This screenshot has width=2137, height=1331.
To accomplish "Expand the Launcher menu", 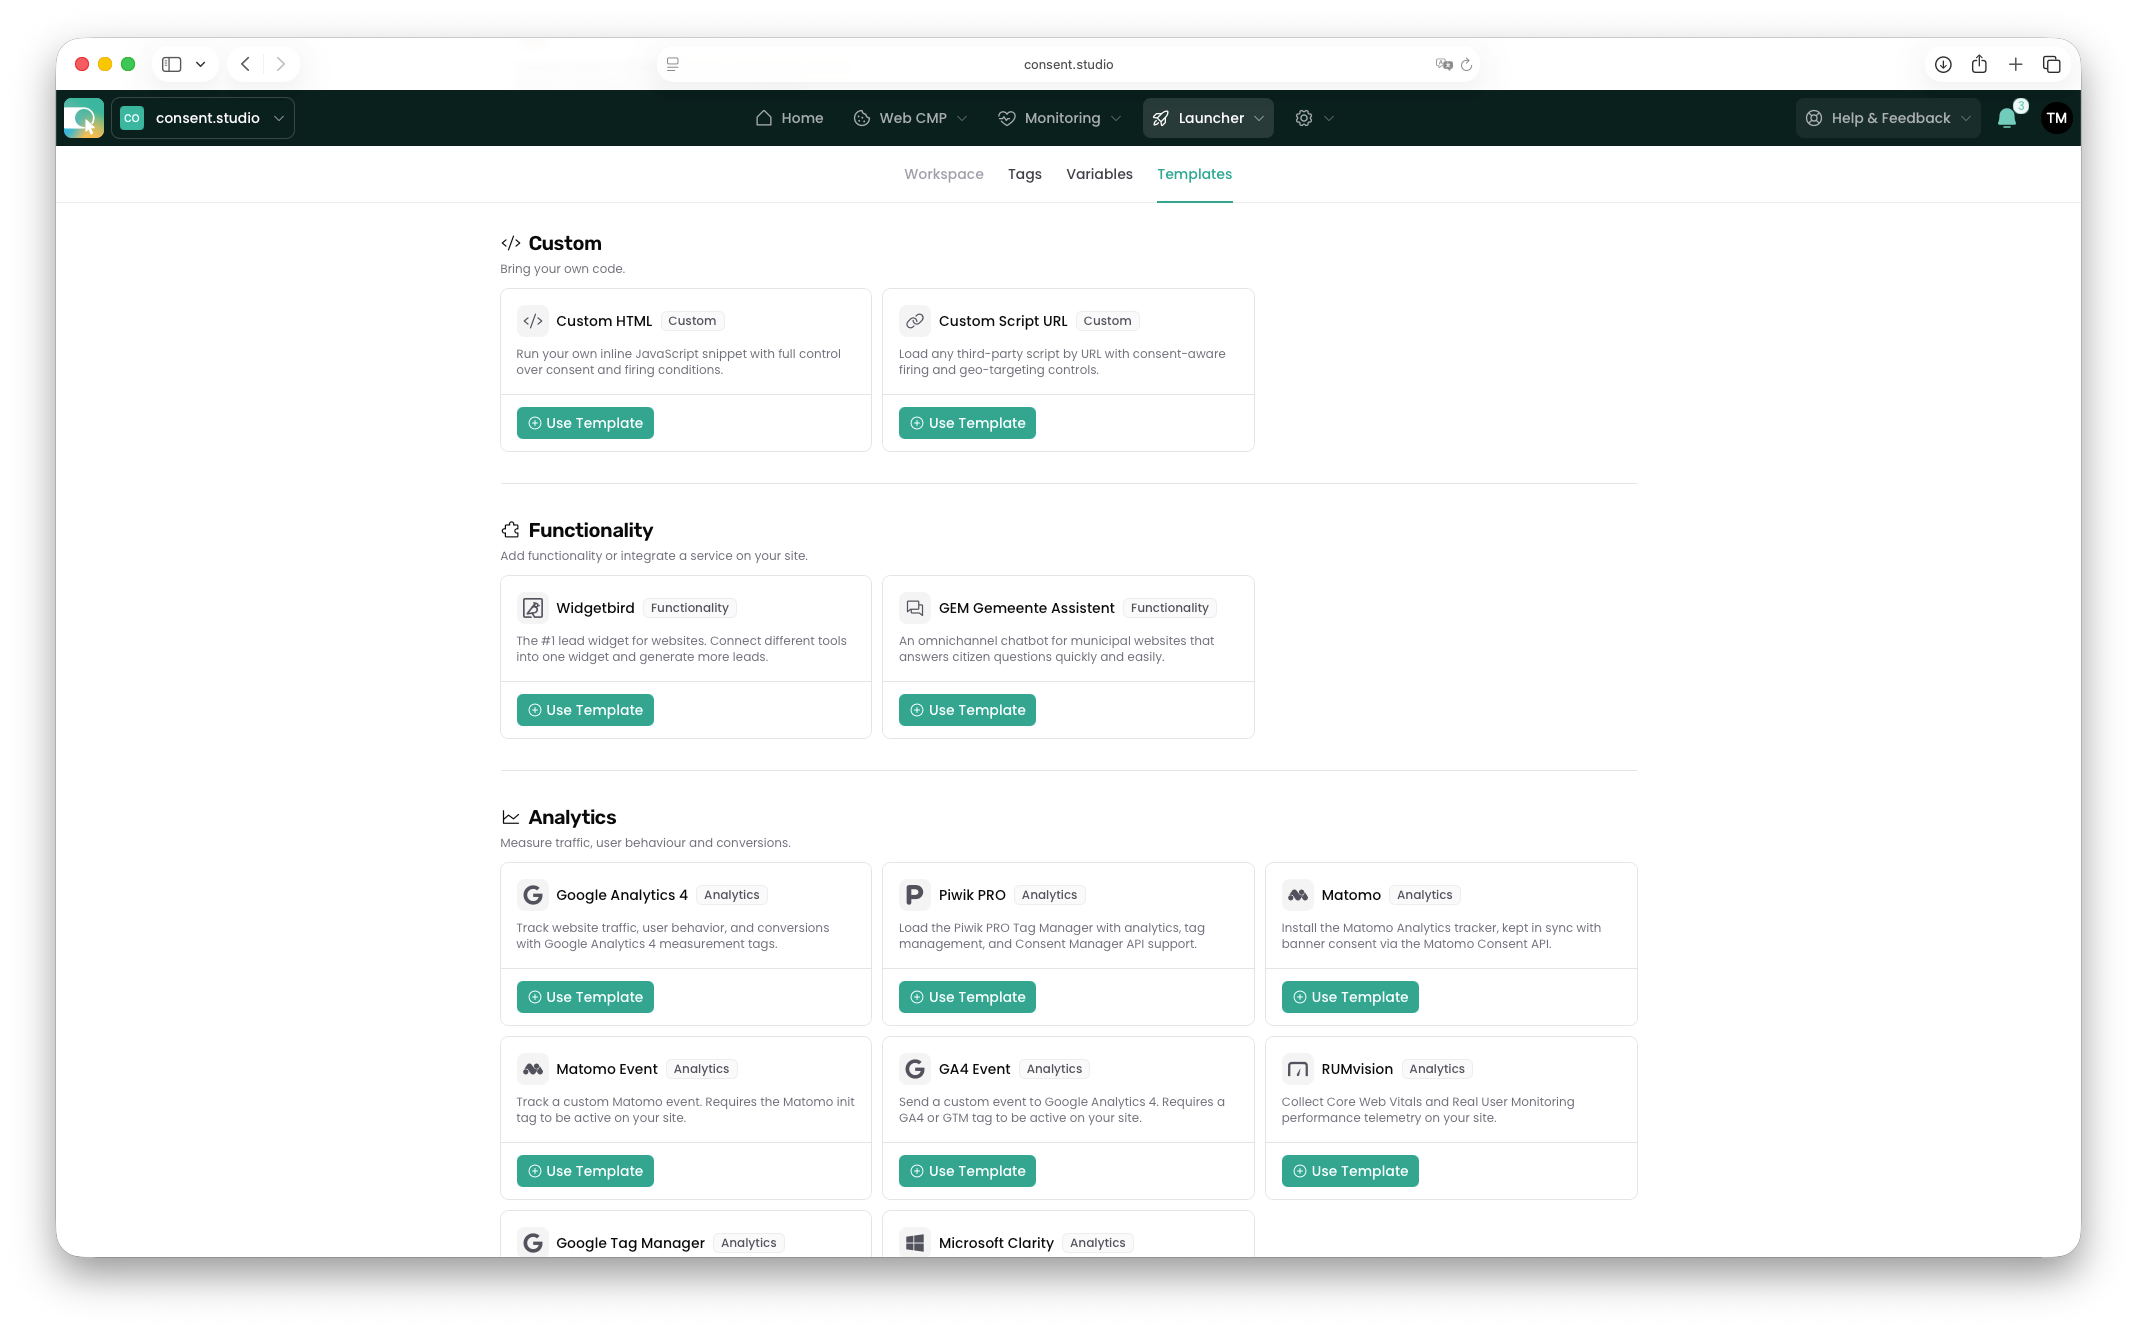I will (x=1208, y=118).
